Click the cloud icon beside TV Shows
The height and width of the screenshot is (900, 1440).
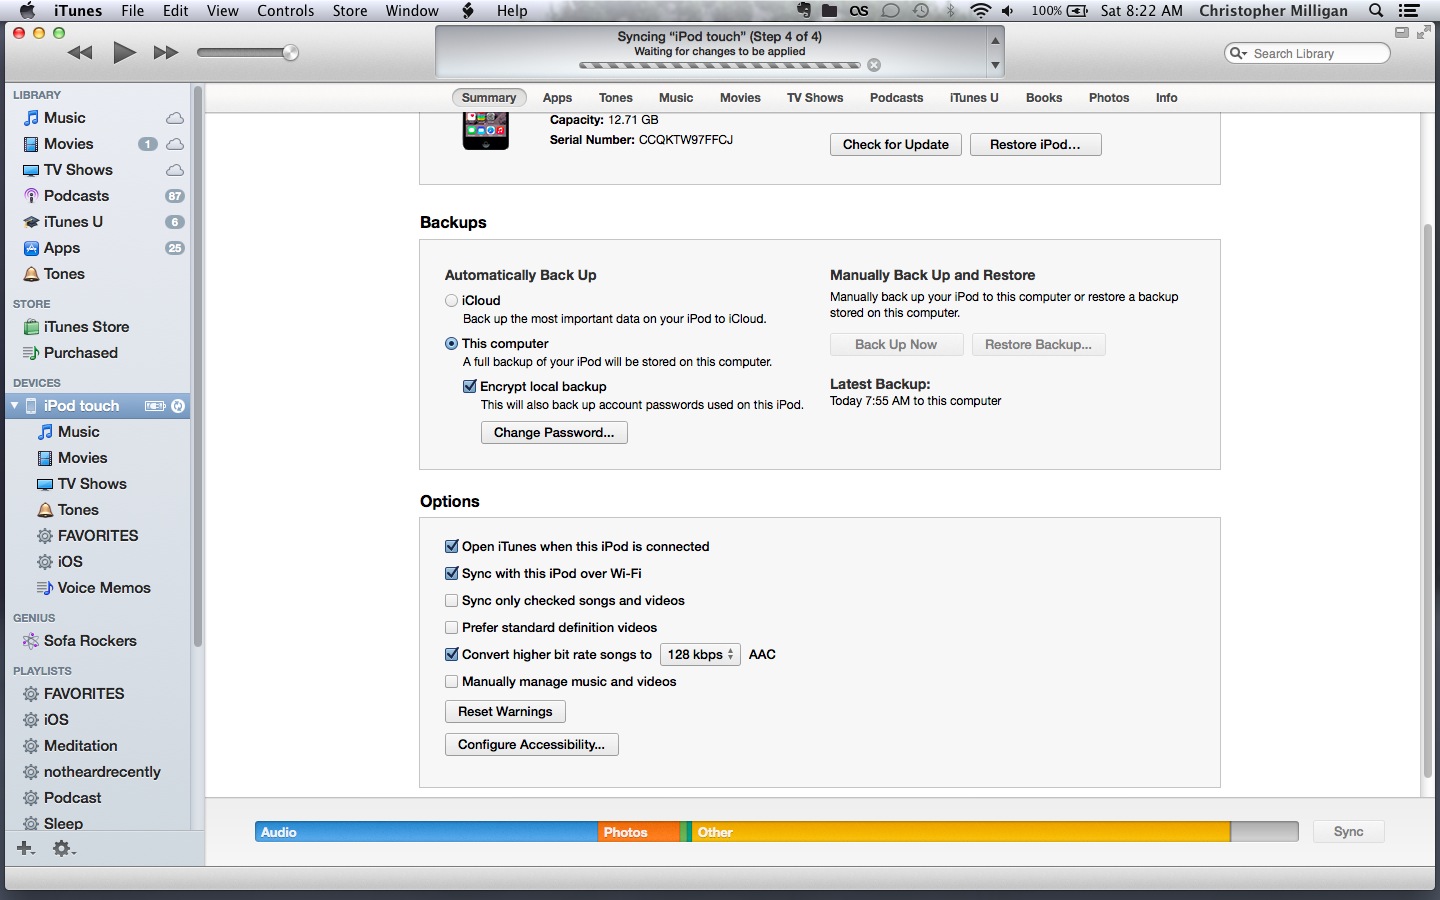pyautogui.click(x=175, y=170)
